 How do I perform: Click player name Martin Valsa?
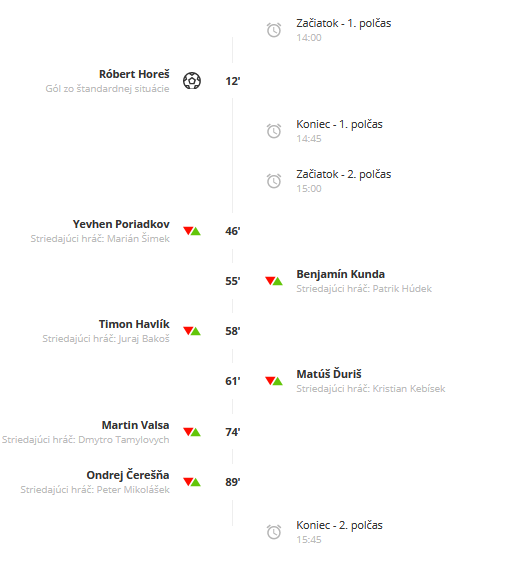136,425
